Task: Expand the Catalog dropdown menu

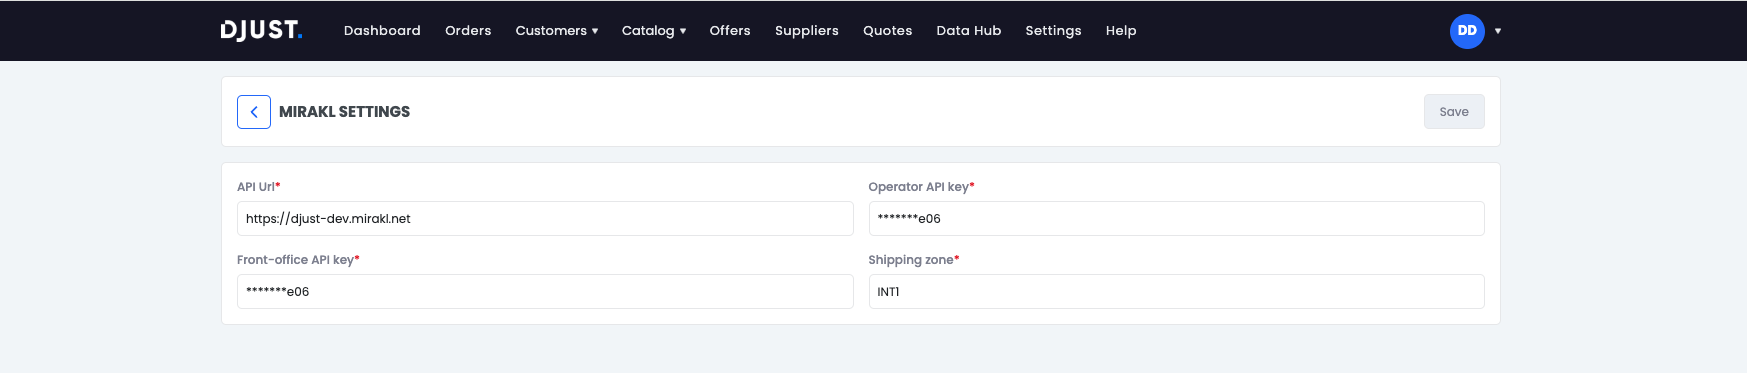Action: point(654,31)
